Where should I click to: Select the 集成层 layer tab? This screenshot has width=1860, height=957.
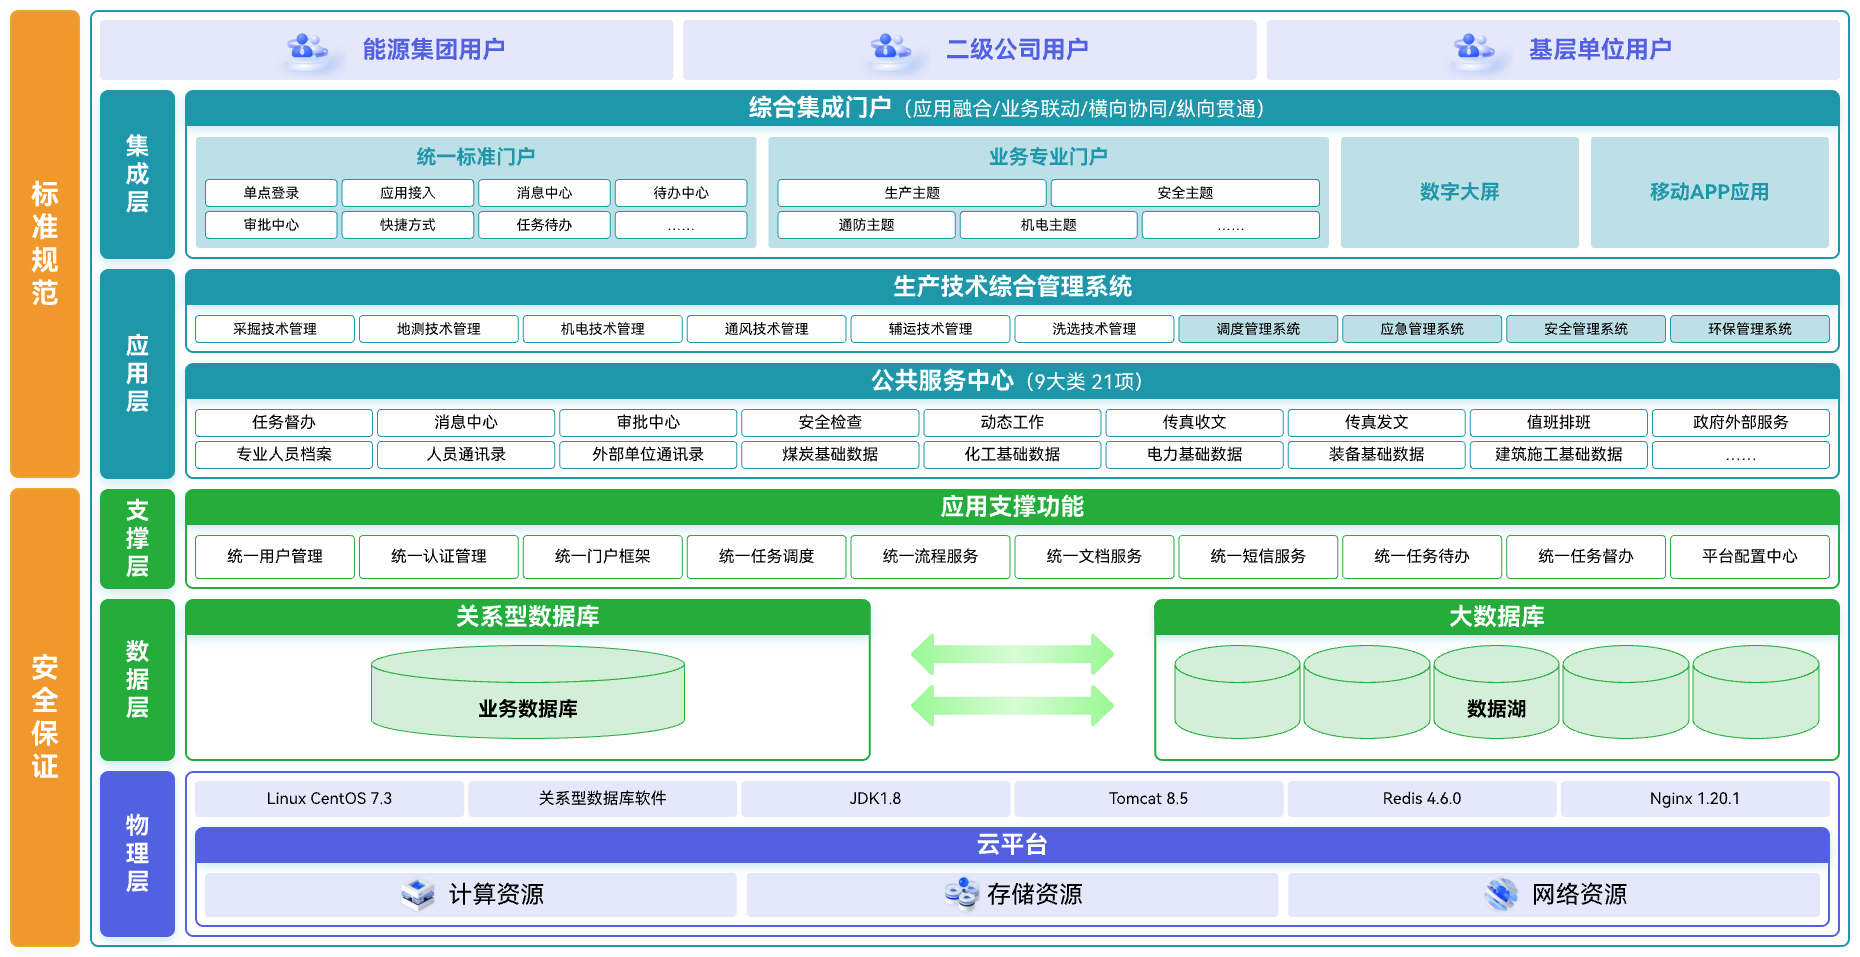[x=137, y=174]
